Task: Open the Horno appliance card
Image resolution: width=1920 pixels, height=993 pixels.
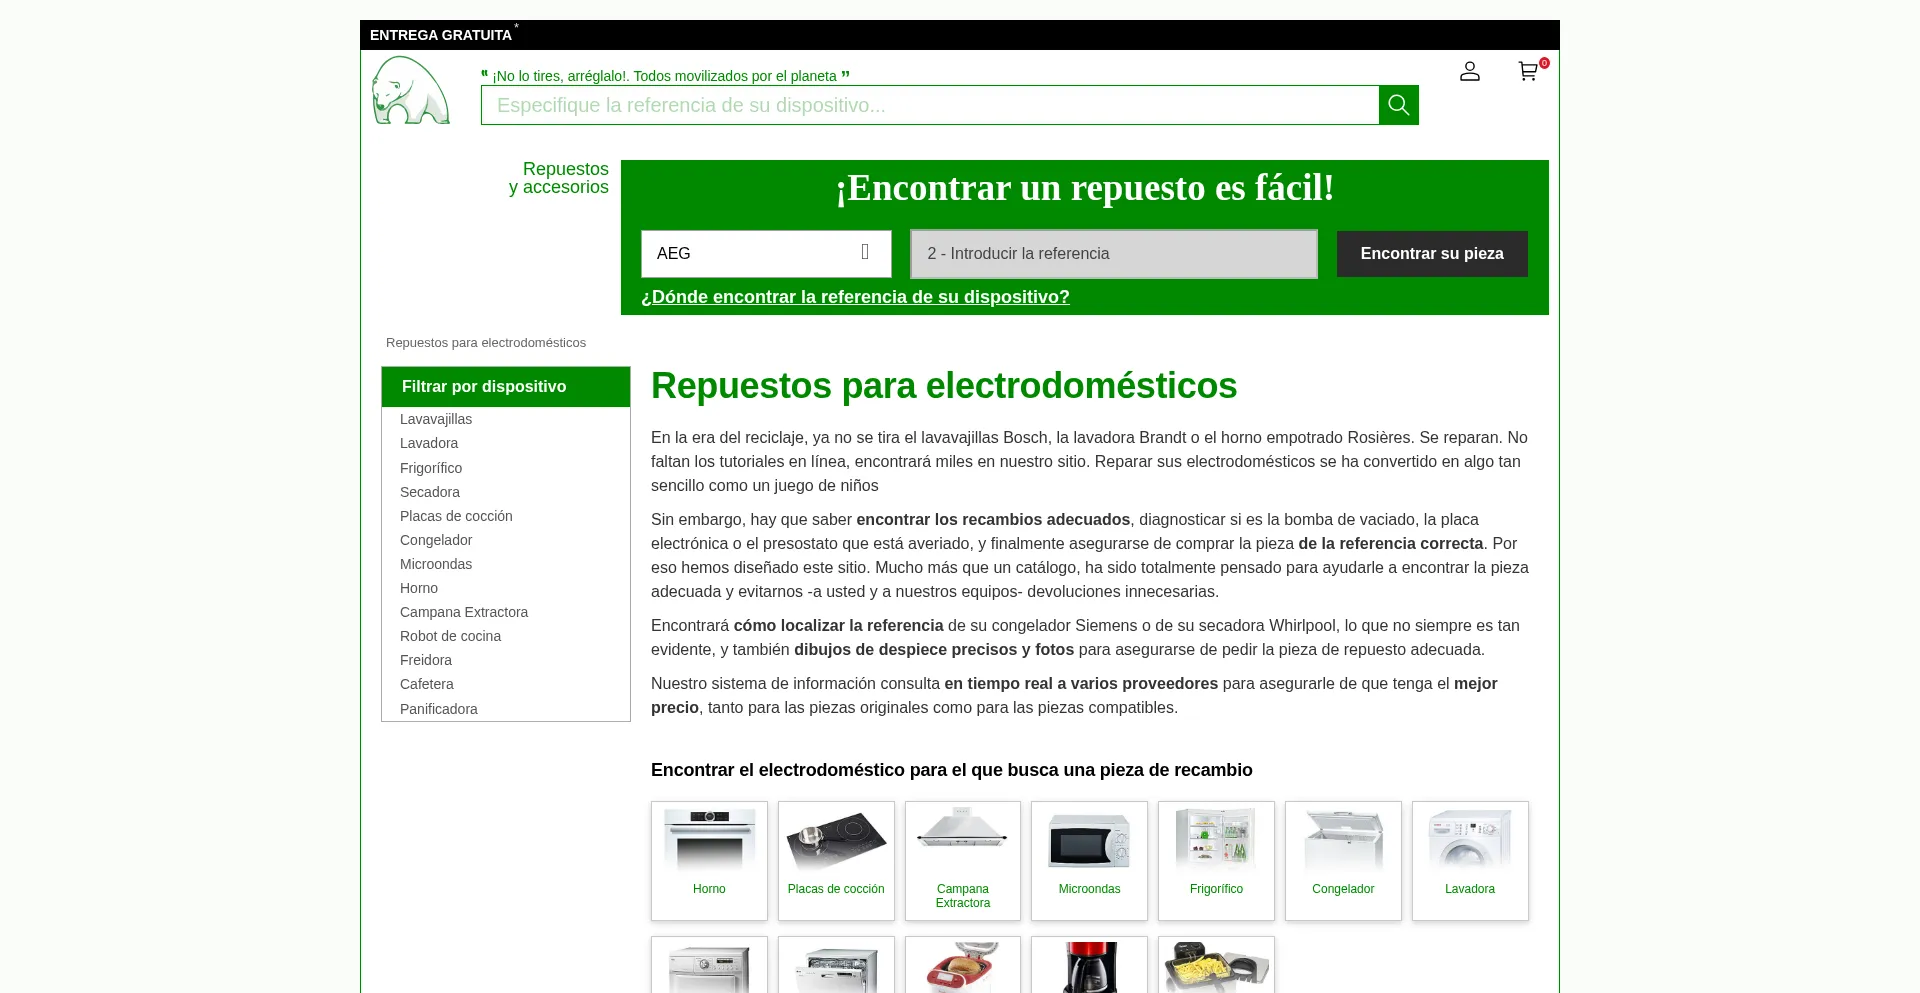Action: pyautogui.click(x=709, y=860)
